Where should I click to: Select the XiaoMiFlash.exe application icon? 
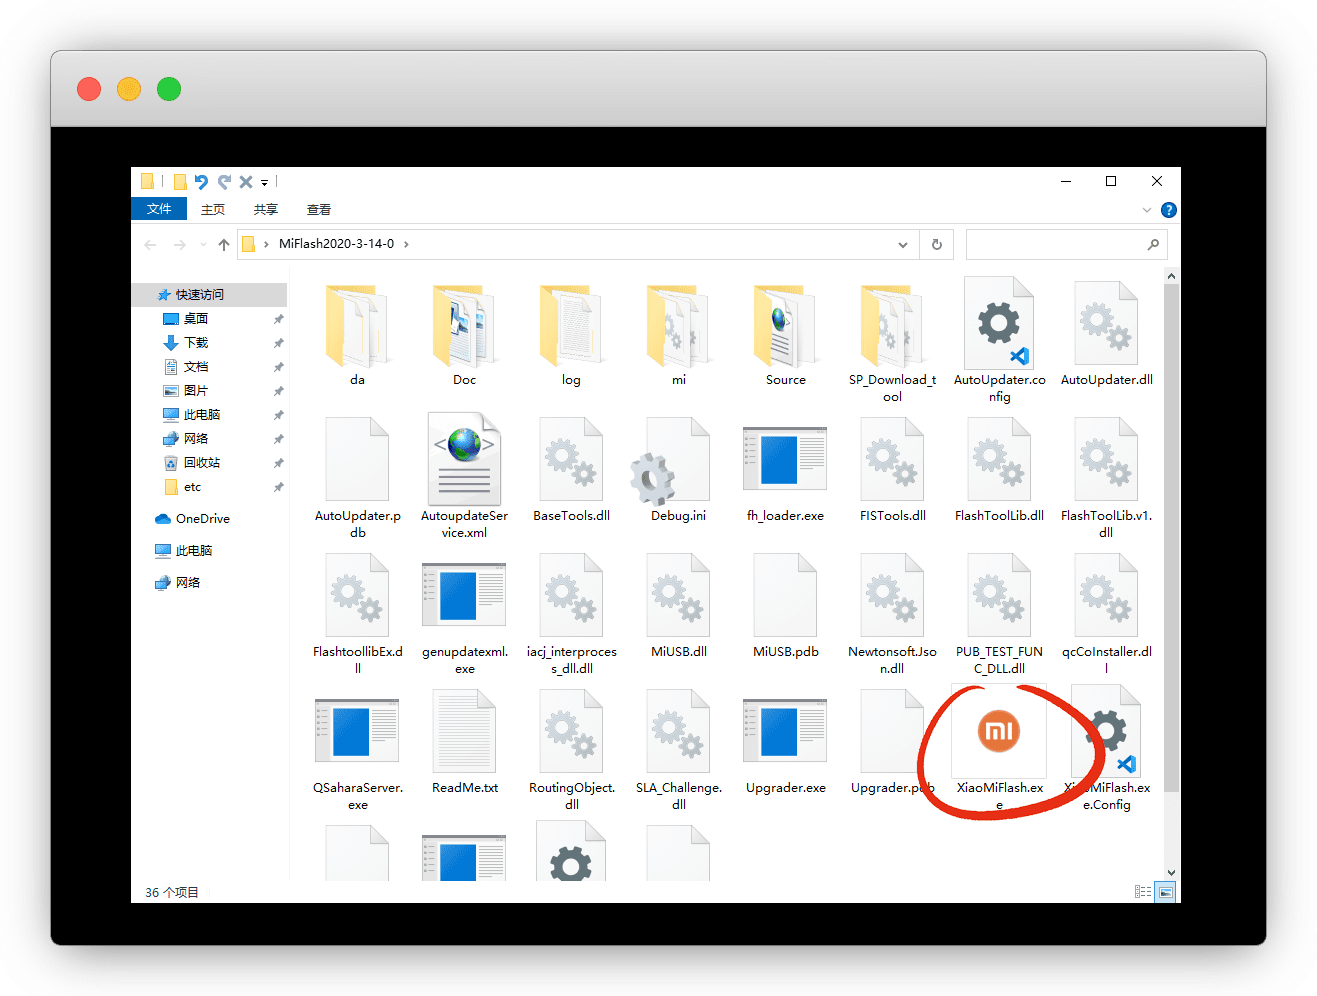[x=998, y=732]
